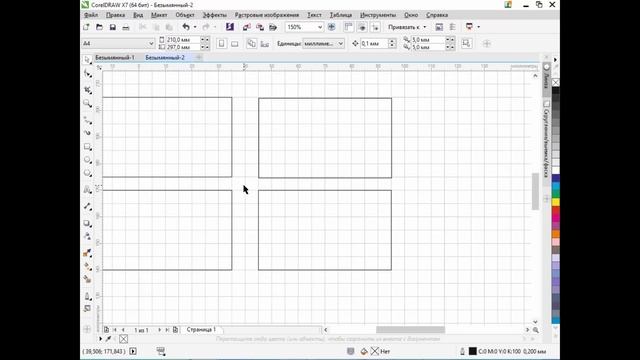Toggle Treat as filled button
Screen dimensions: 640x360
coord(466,43)
